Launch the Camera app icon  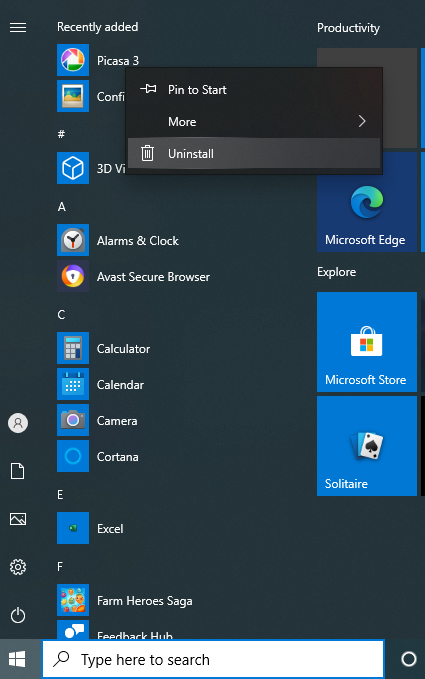[x=73, y=420]
